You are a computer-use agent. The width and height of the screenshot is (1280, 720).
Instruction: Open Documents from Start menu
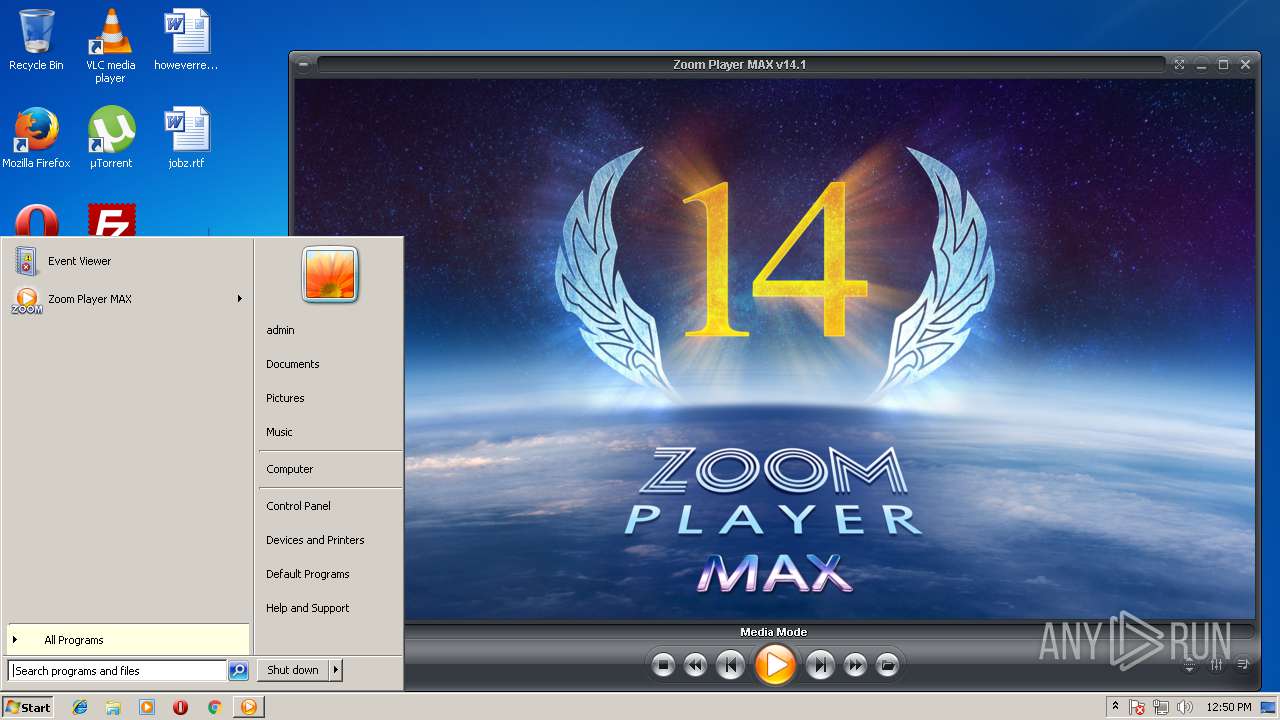coord(293,364)
